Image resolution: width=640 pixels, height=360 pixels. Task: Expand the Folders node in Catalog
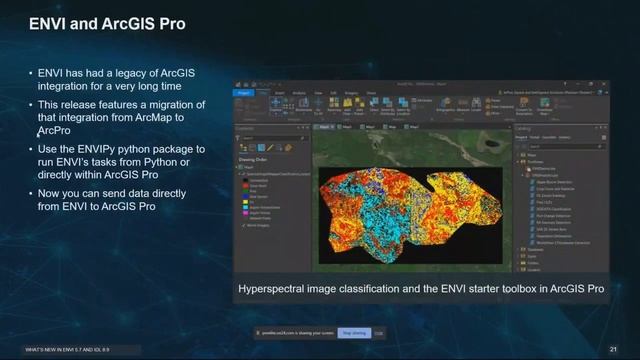tap(518, 263)
